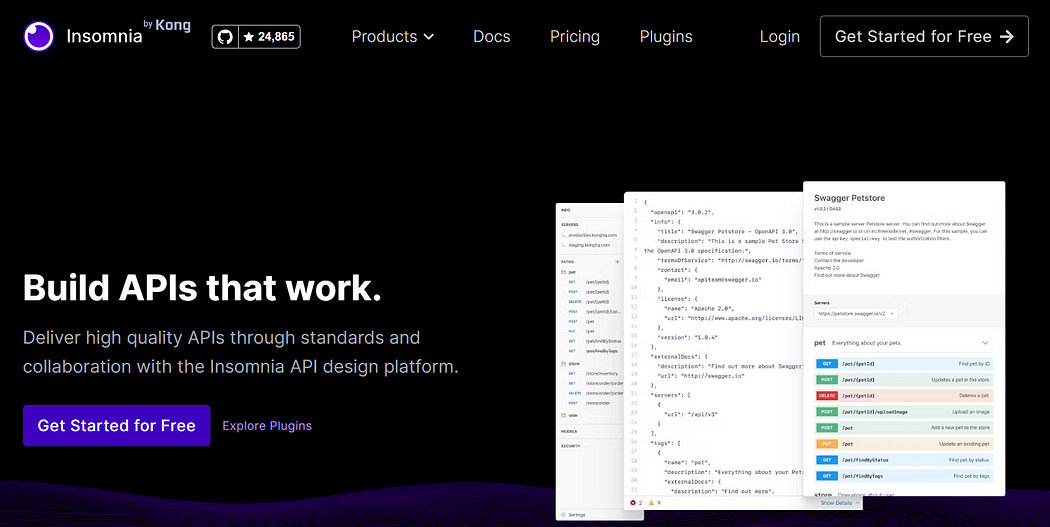Click the "name": "Apache 2.0" code line
Image resolution: width=1050 pixels, height=527 pixels.
[x=698, y=308]
